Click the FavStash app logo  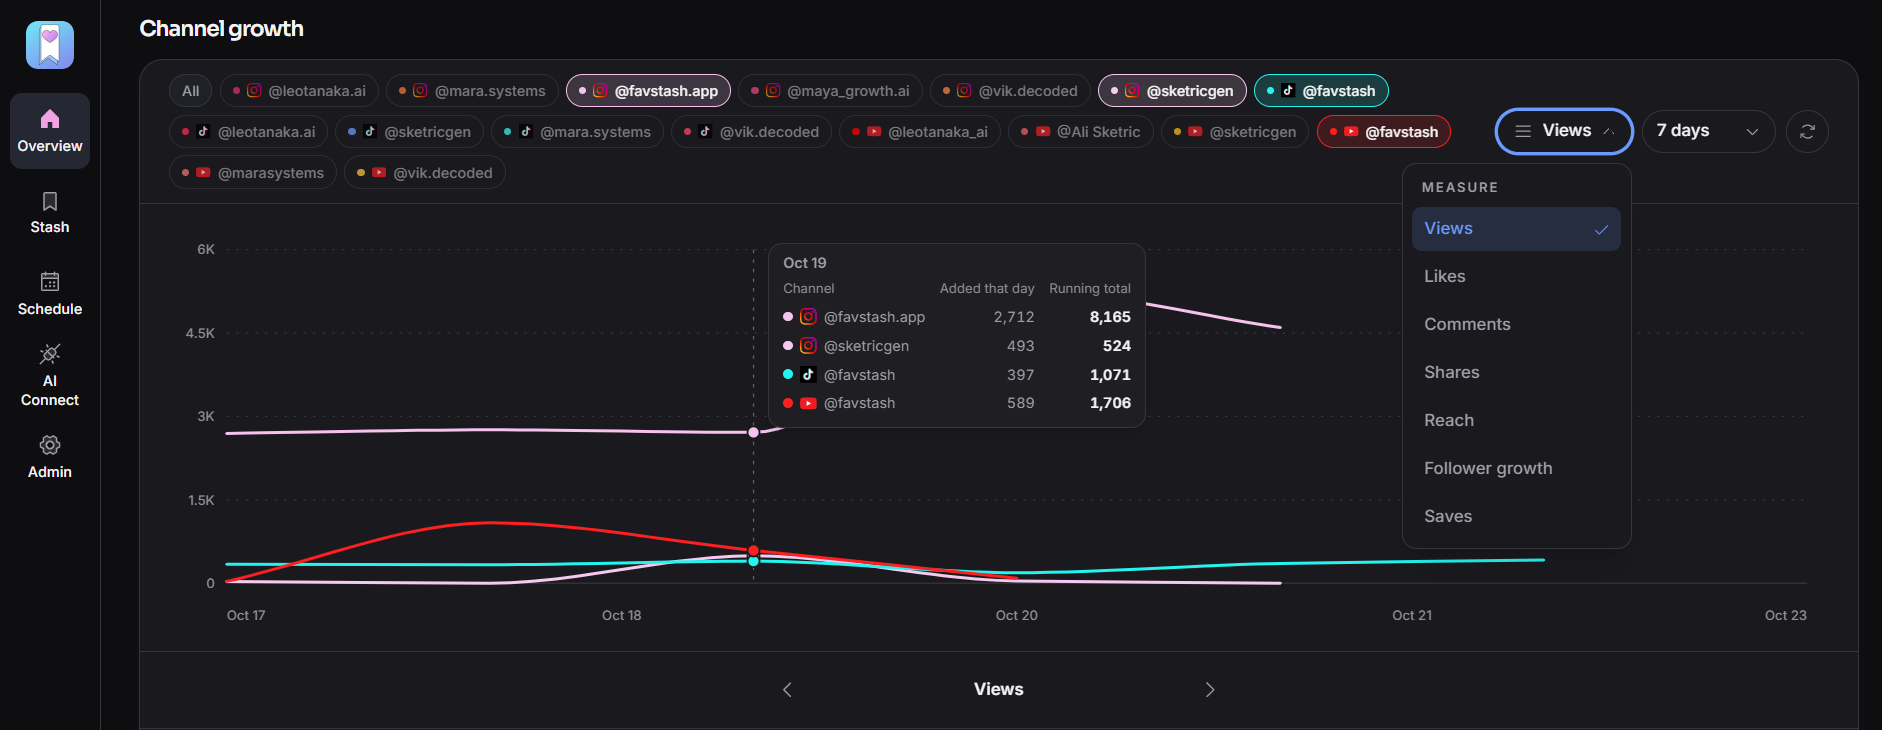click(50, 45)
